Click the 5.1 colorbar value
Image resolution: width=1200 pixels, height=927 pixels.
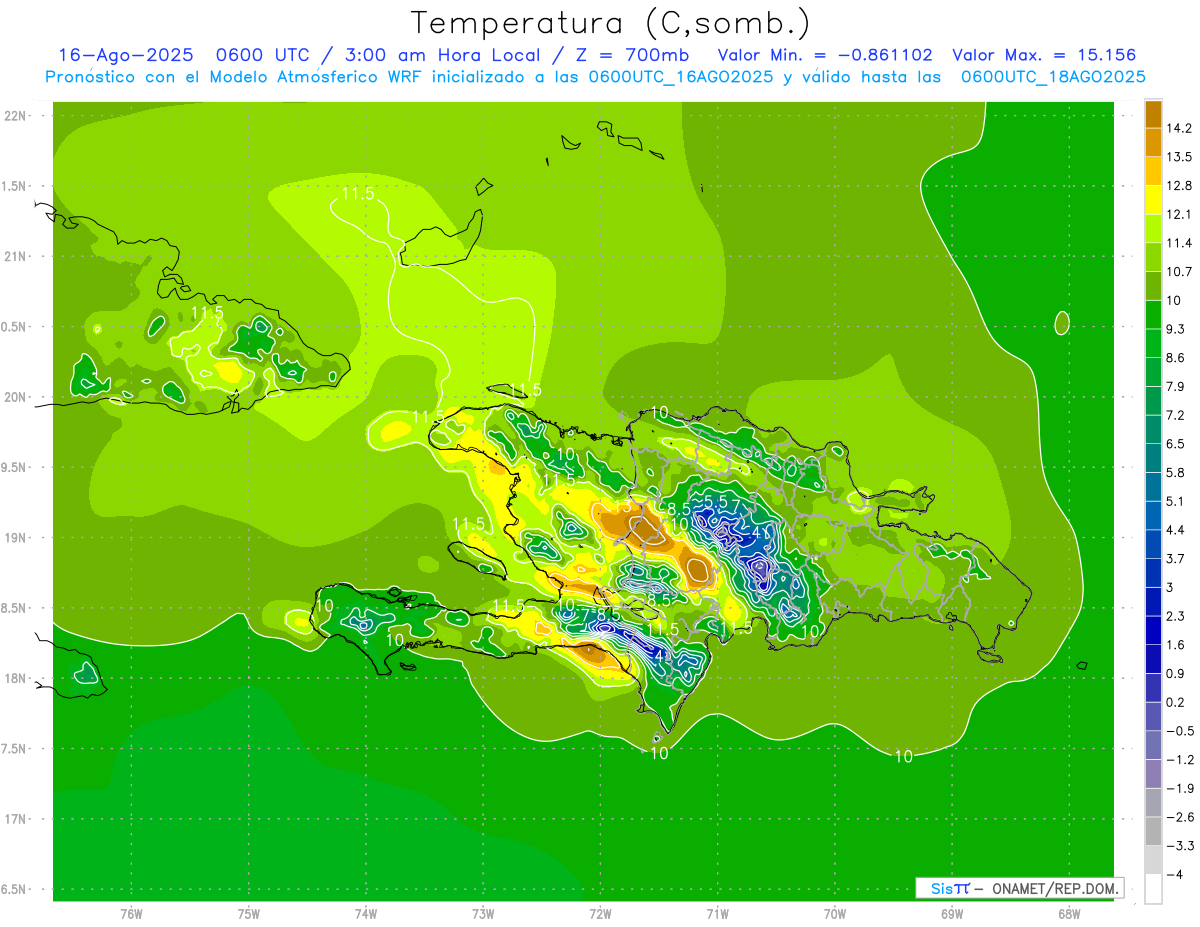(1176, 501)
